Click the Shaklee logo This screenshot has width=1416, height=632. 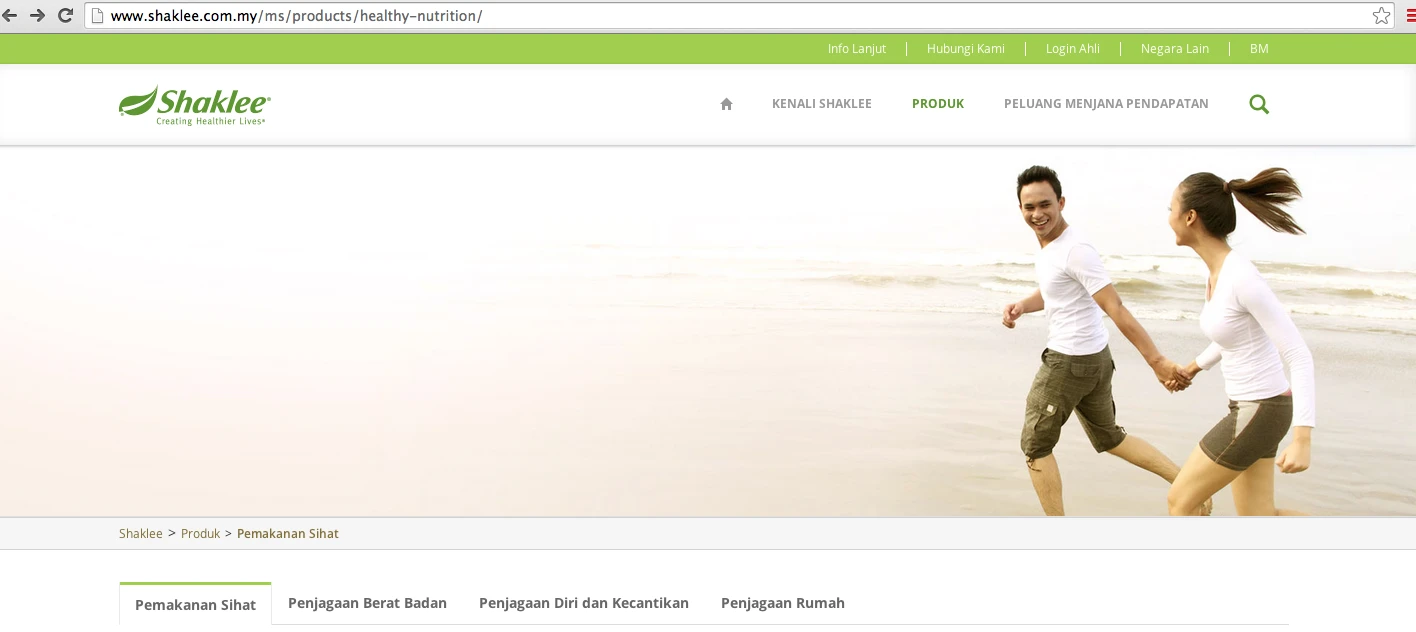pos(195,106)
